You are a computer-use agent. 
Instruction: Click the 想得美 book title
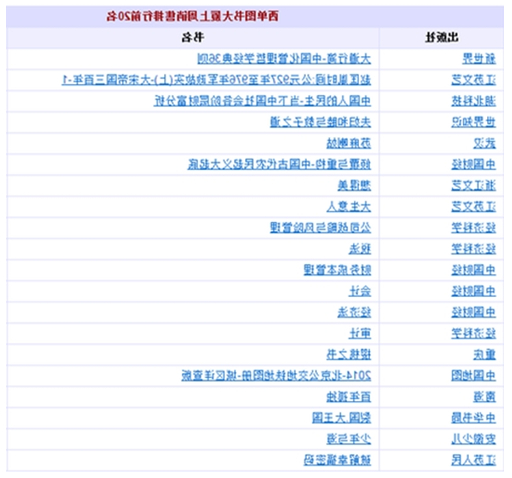pyautogui.click(x=354, y=185)
